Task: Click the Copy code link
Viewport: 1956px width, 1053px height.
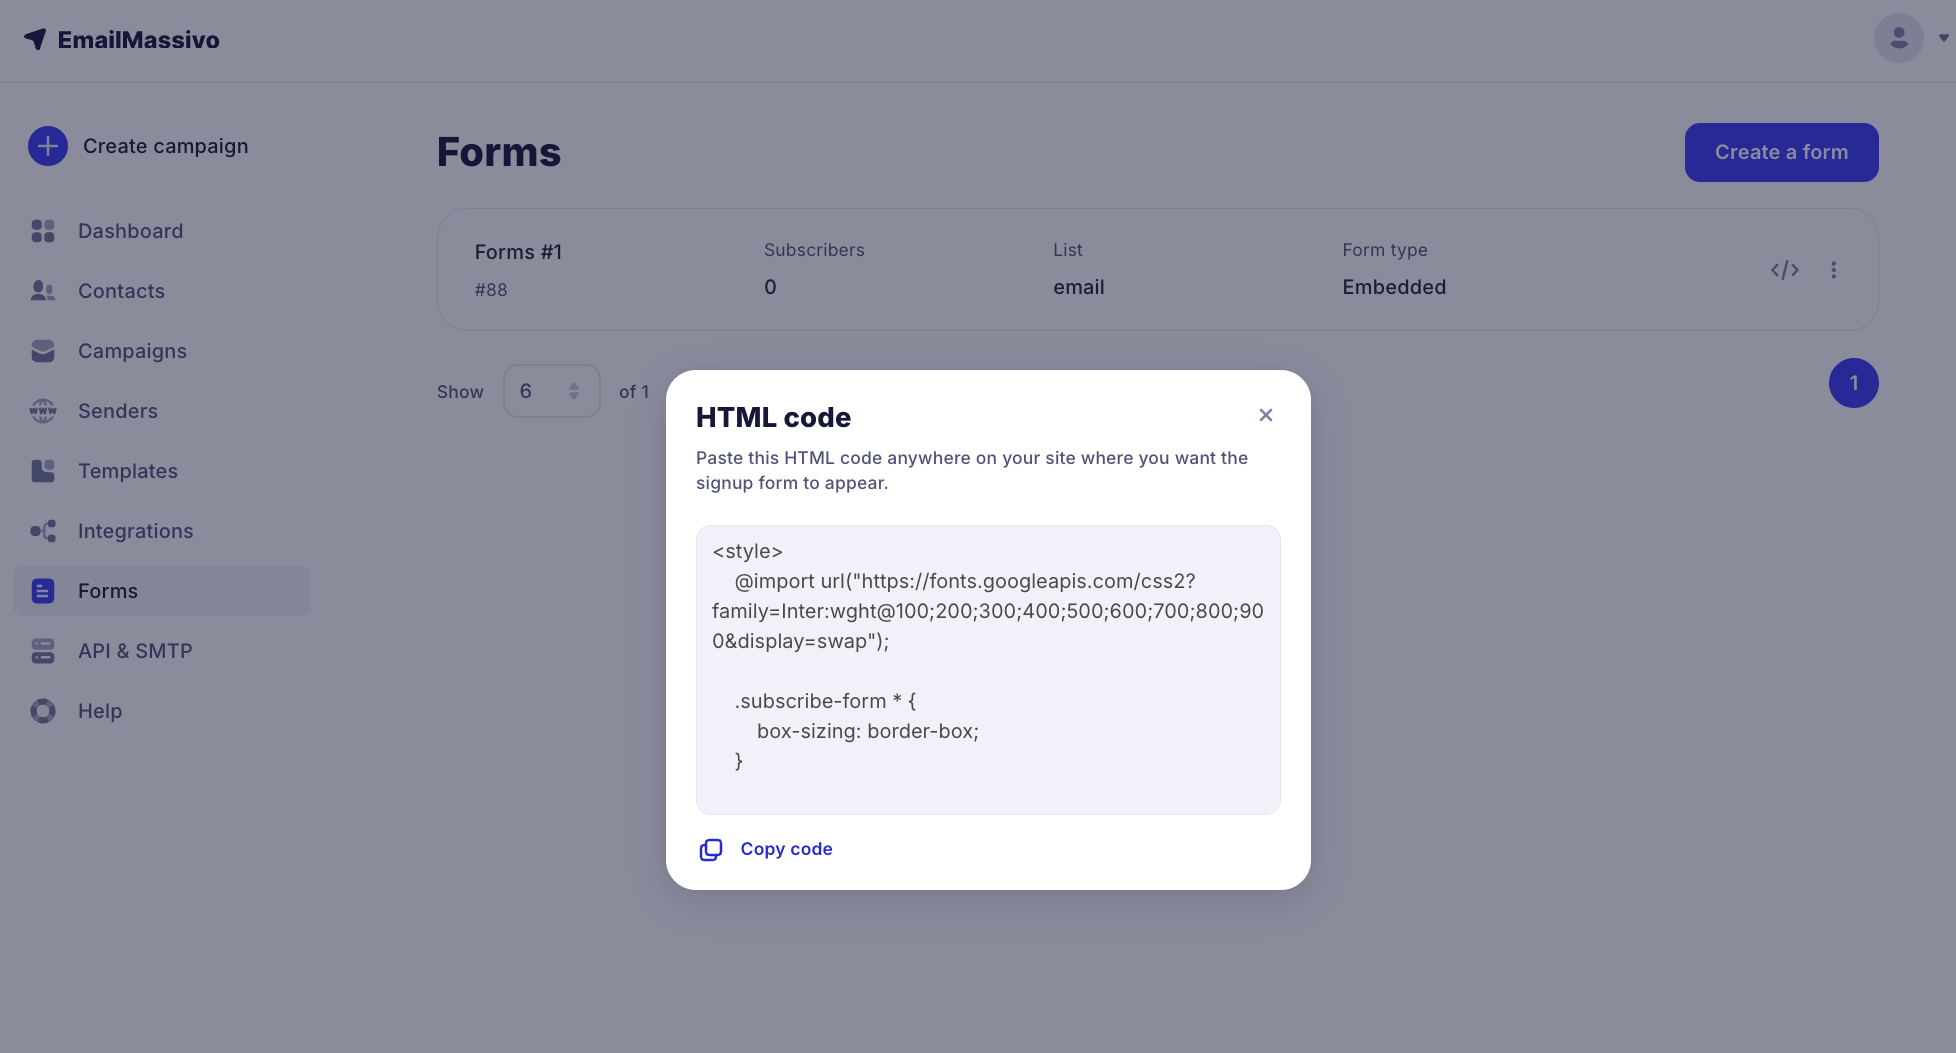Action: 786,849
